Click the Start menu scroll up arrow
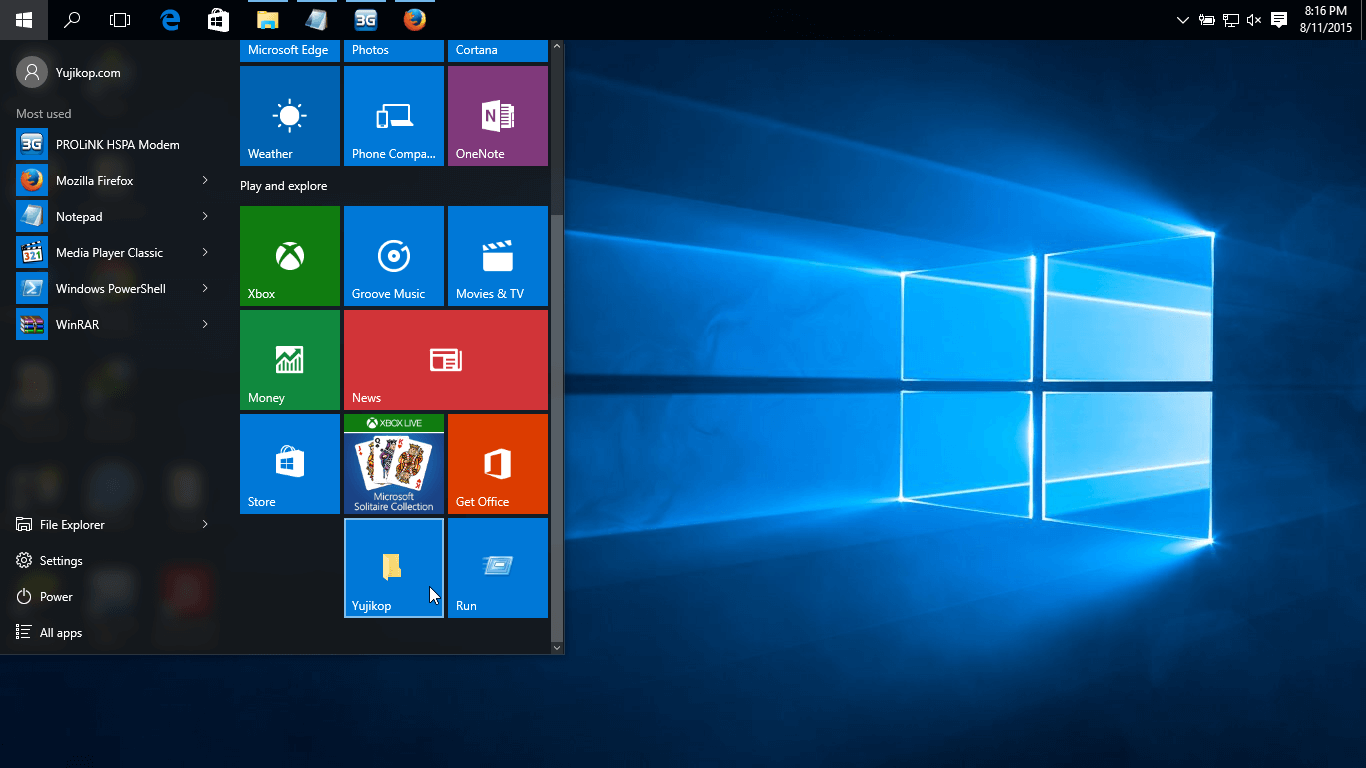 click(558, 46)
